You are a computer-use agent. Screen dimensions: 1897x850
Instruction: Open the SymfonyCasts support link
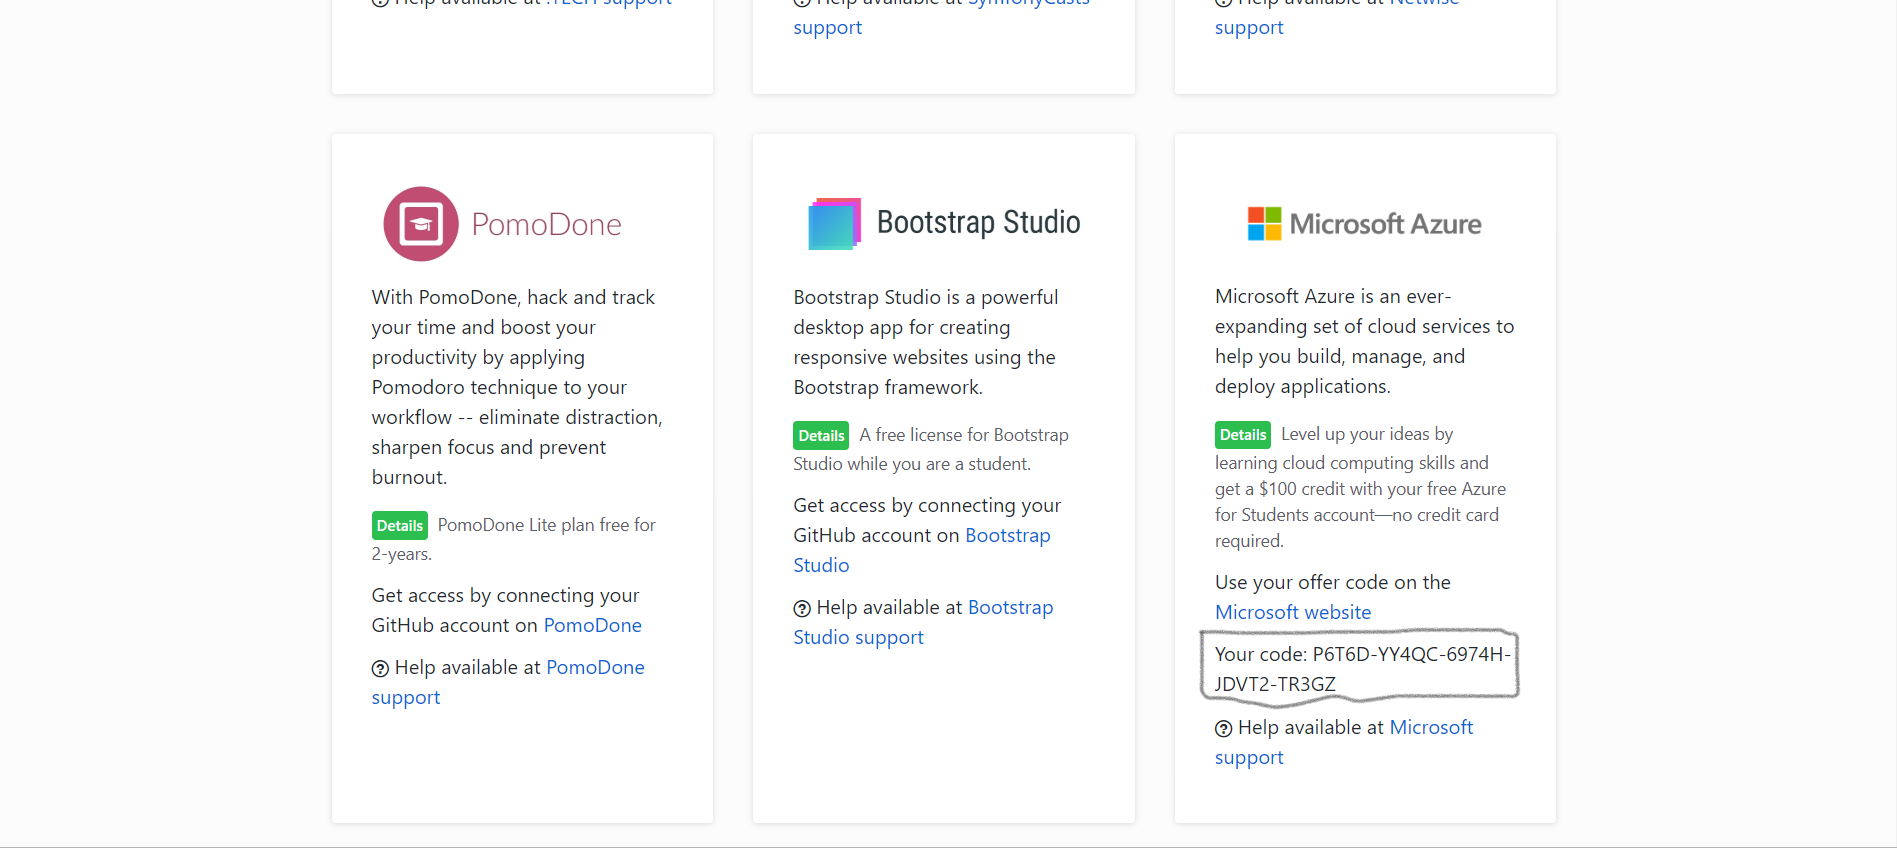click(827, 28)
